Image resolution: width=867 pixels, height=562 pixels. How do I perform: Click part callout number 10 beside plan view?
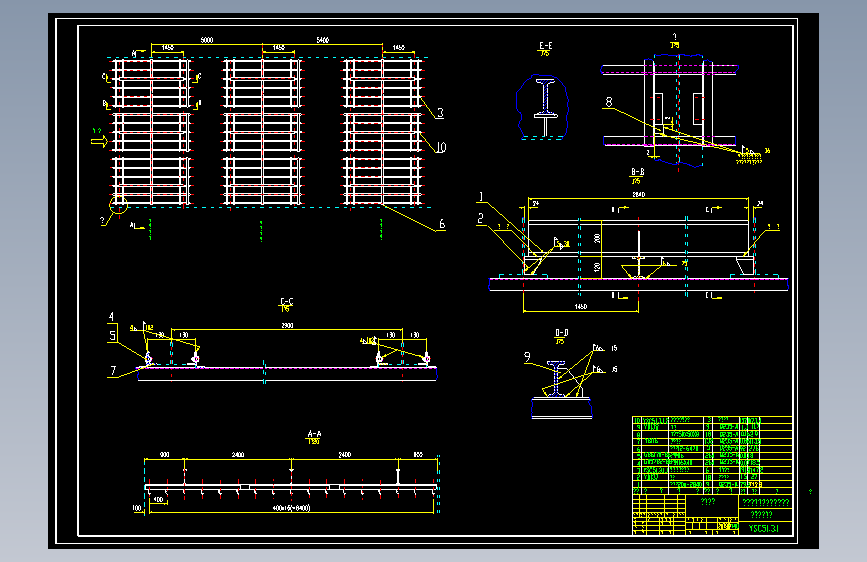coord(441,147)
